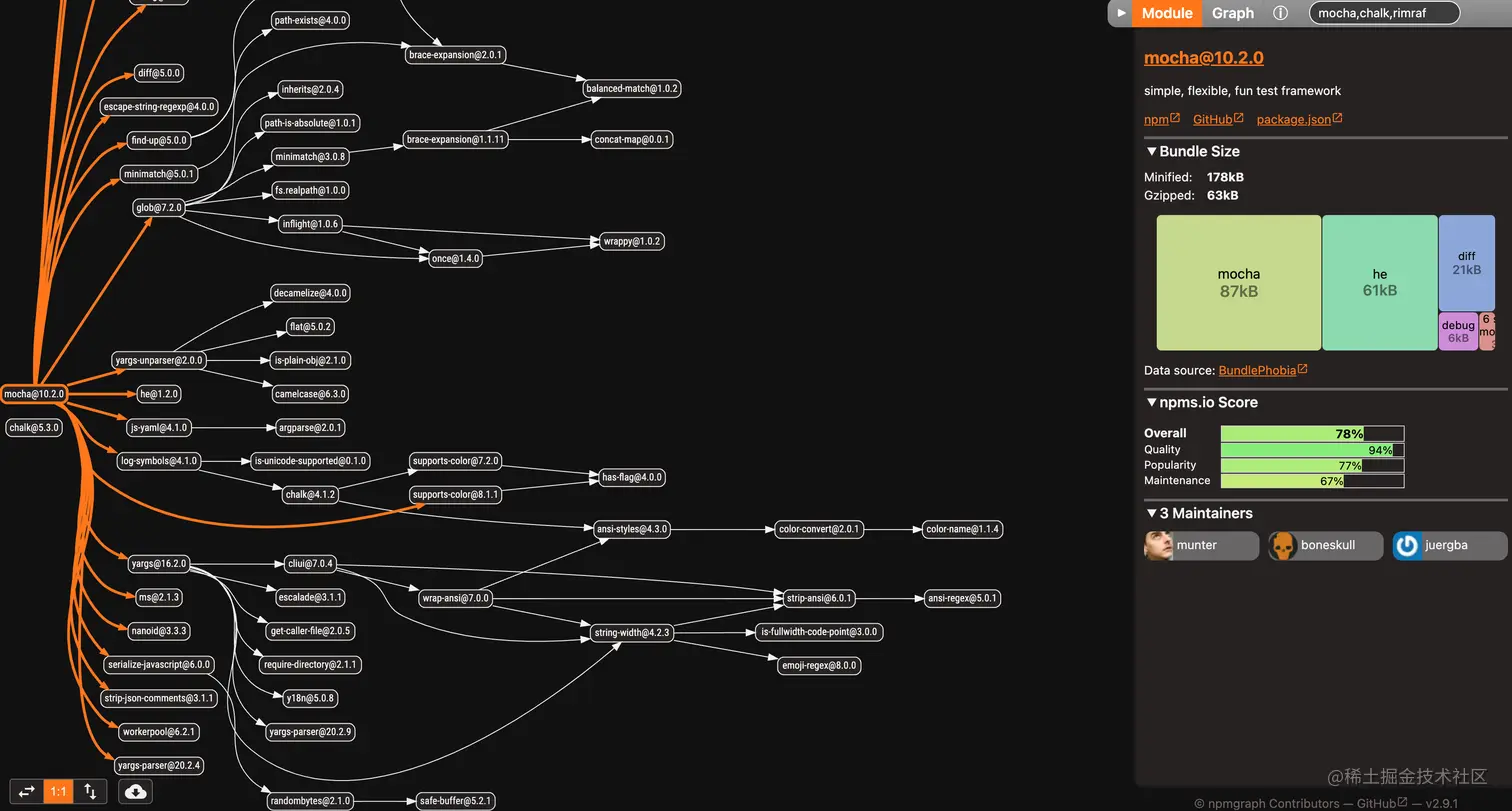Screen dimensions: 1512x811
Task: Select the mocha@10.2.0 graph node
Action: pyautogui.click(x=34, y=394)
